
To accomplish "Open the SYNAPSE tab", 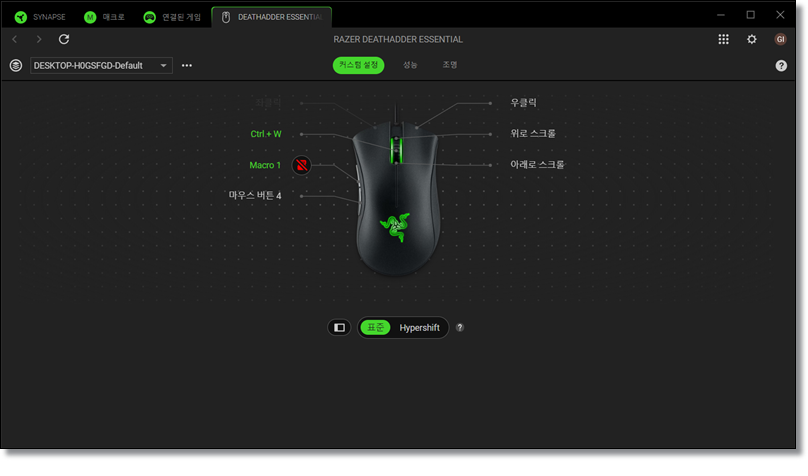I will pos(40,17).
